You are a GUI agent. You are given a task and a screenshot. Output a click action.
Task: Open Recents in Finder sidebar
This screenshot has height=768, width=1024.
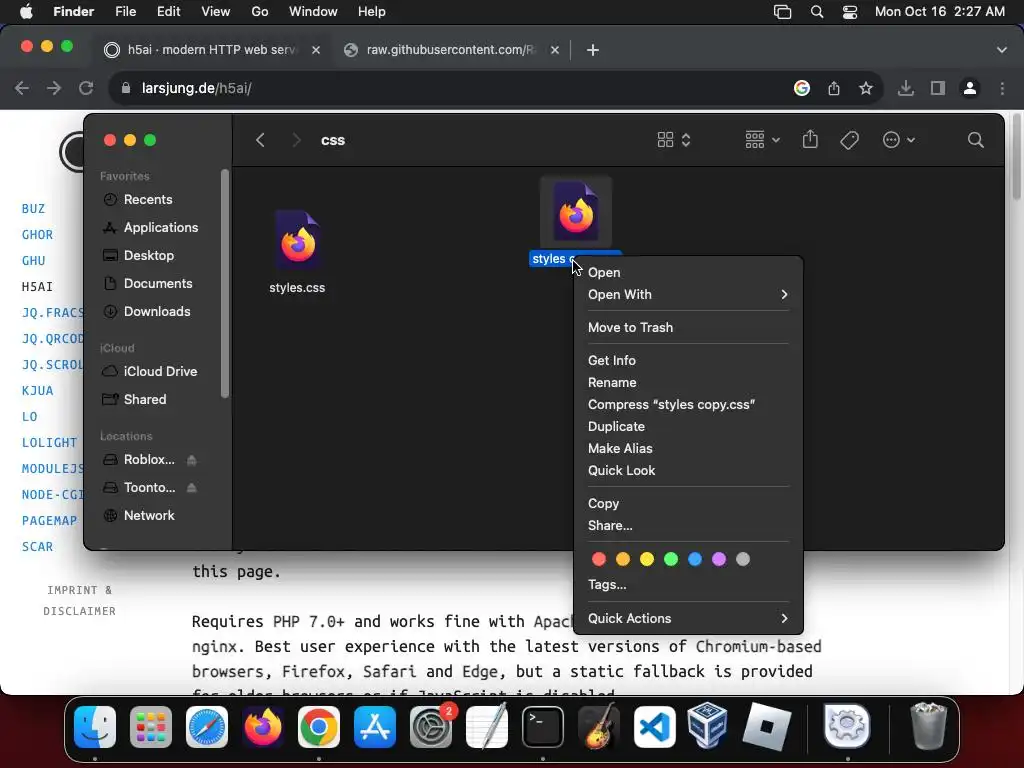148,199
